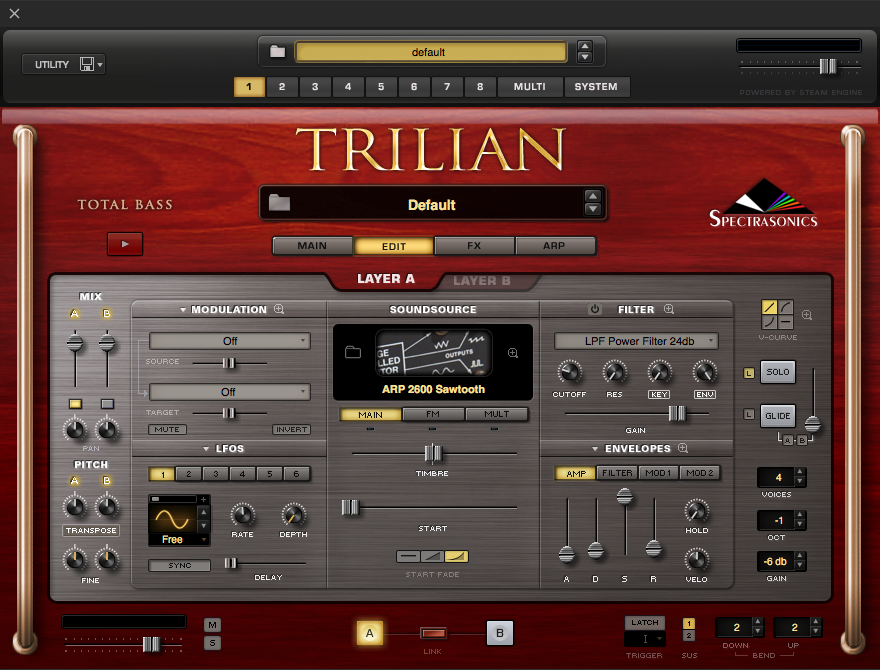The height and width of the screenshot is (670, 880).
Task: Zoom the Modulation section magnifier icon
Action: 279,309
